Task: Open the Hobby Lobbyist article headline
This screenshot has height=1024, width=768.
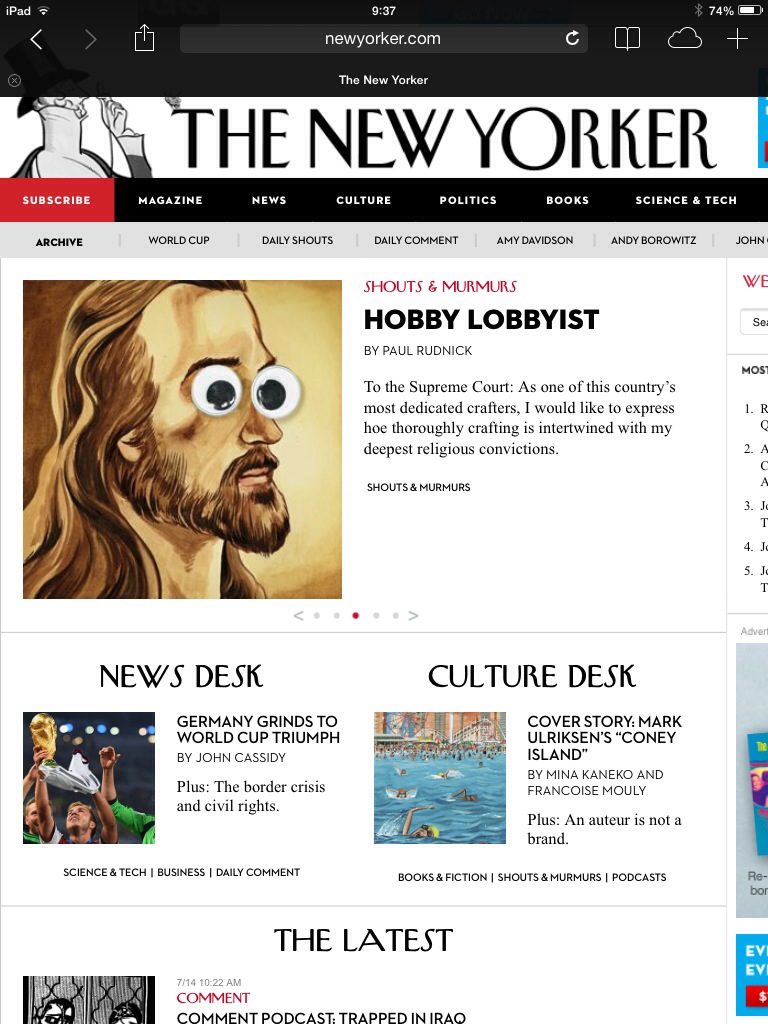Action: click(x=481, y=319)
